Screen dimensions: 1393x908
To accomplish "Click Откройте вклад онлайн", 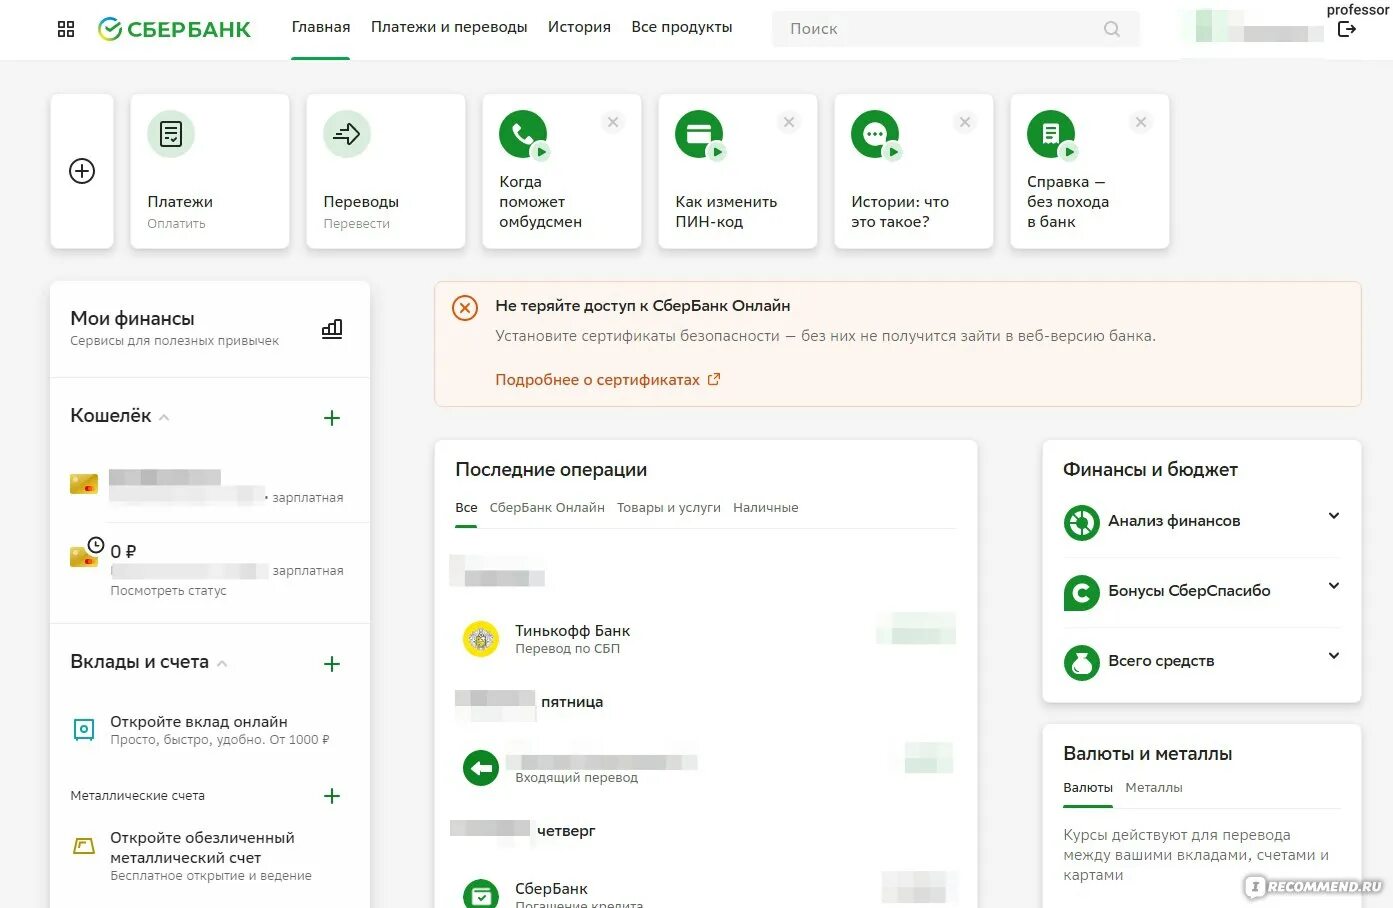I will click(x=199, y=722).
